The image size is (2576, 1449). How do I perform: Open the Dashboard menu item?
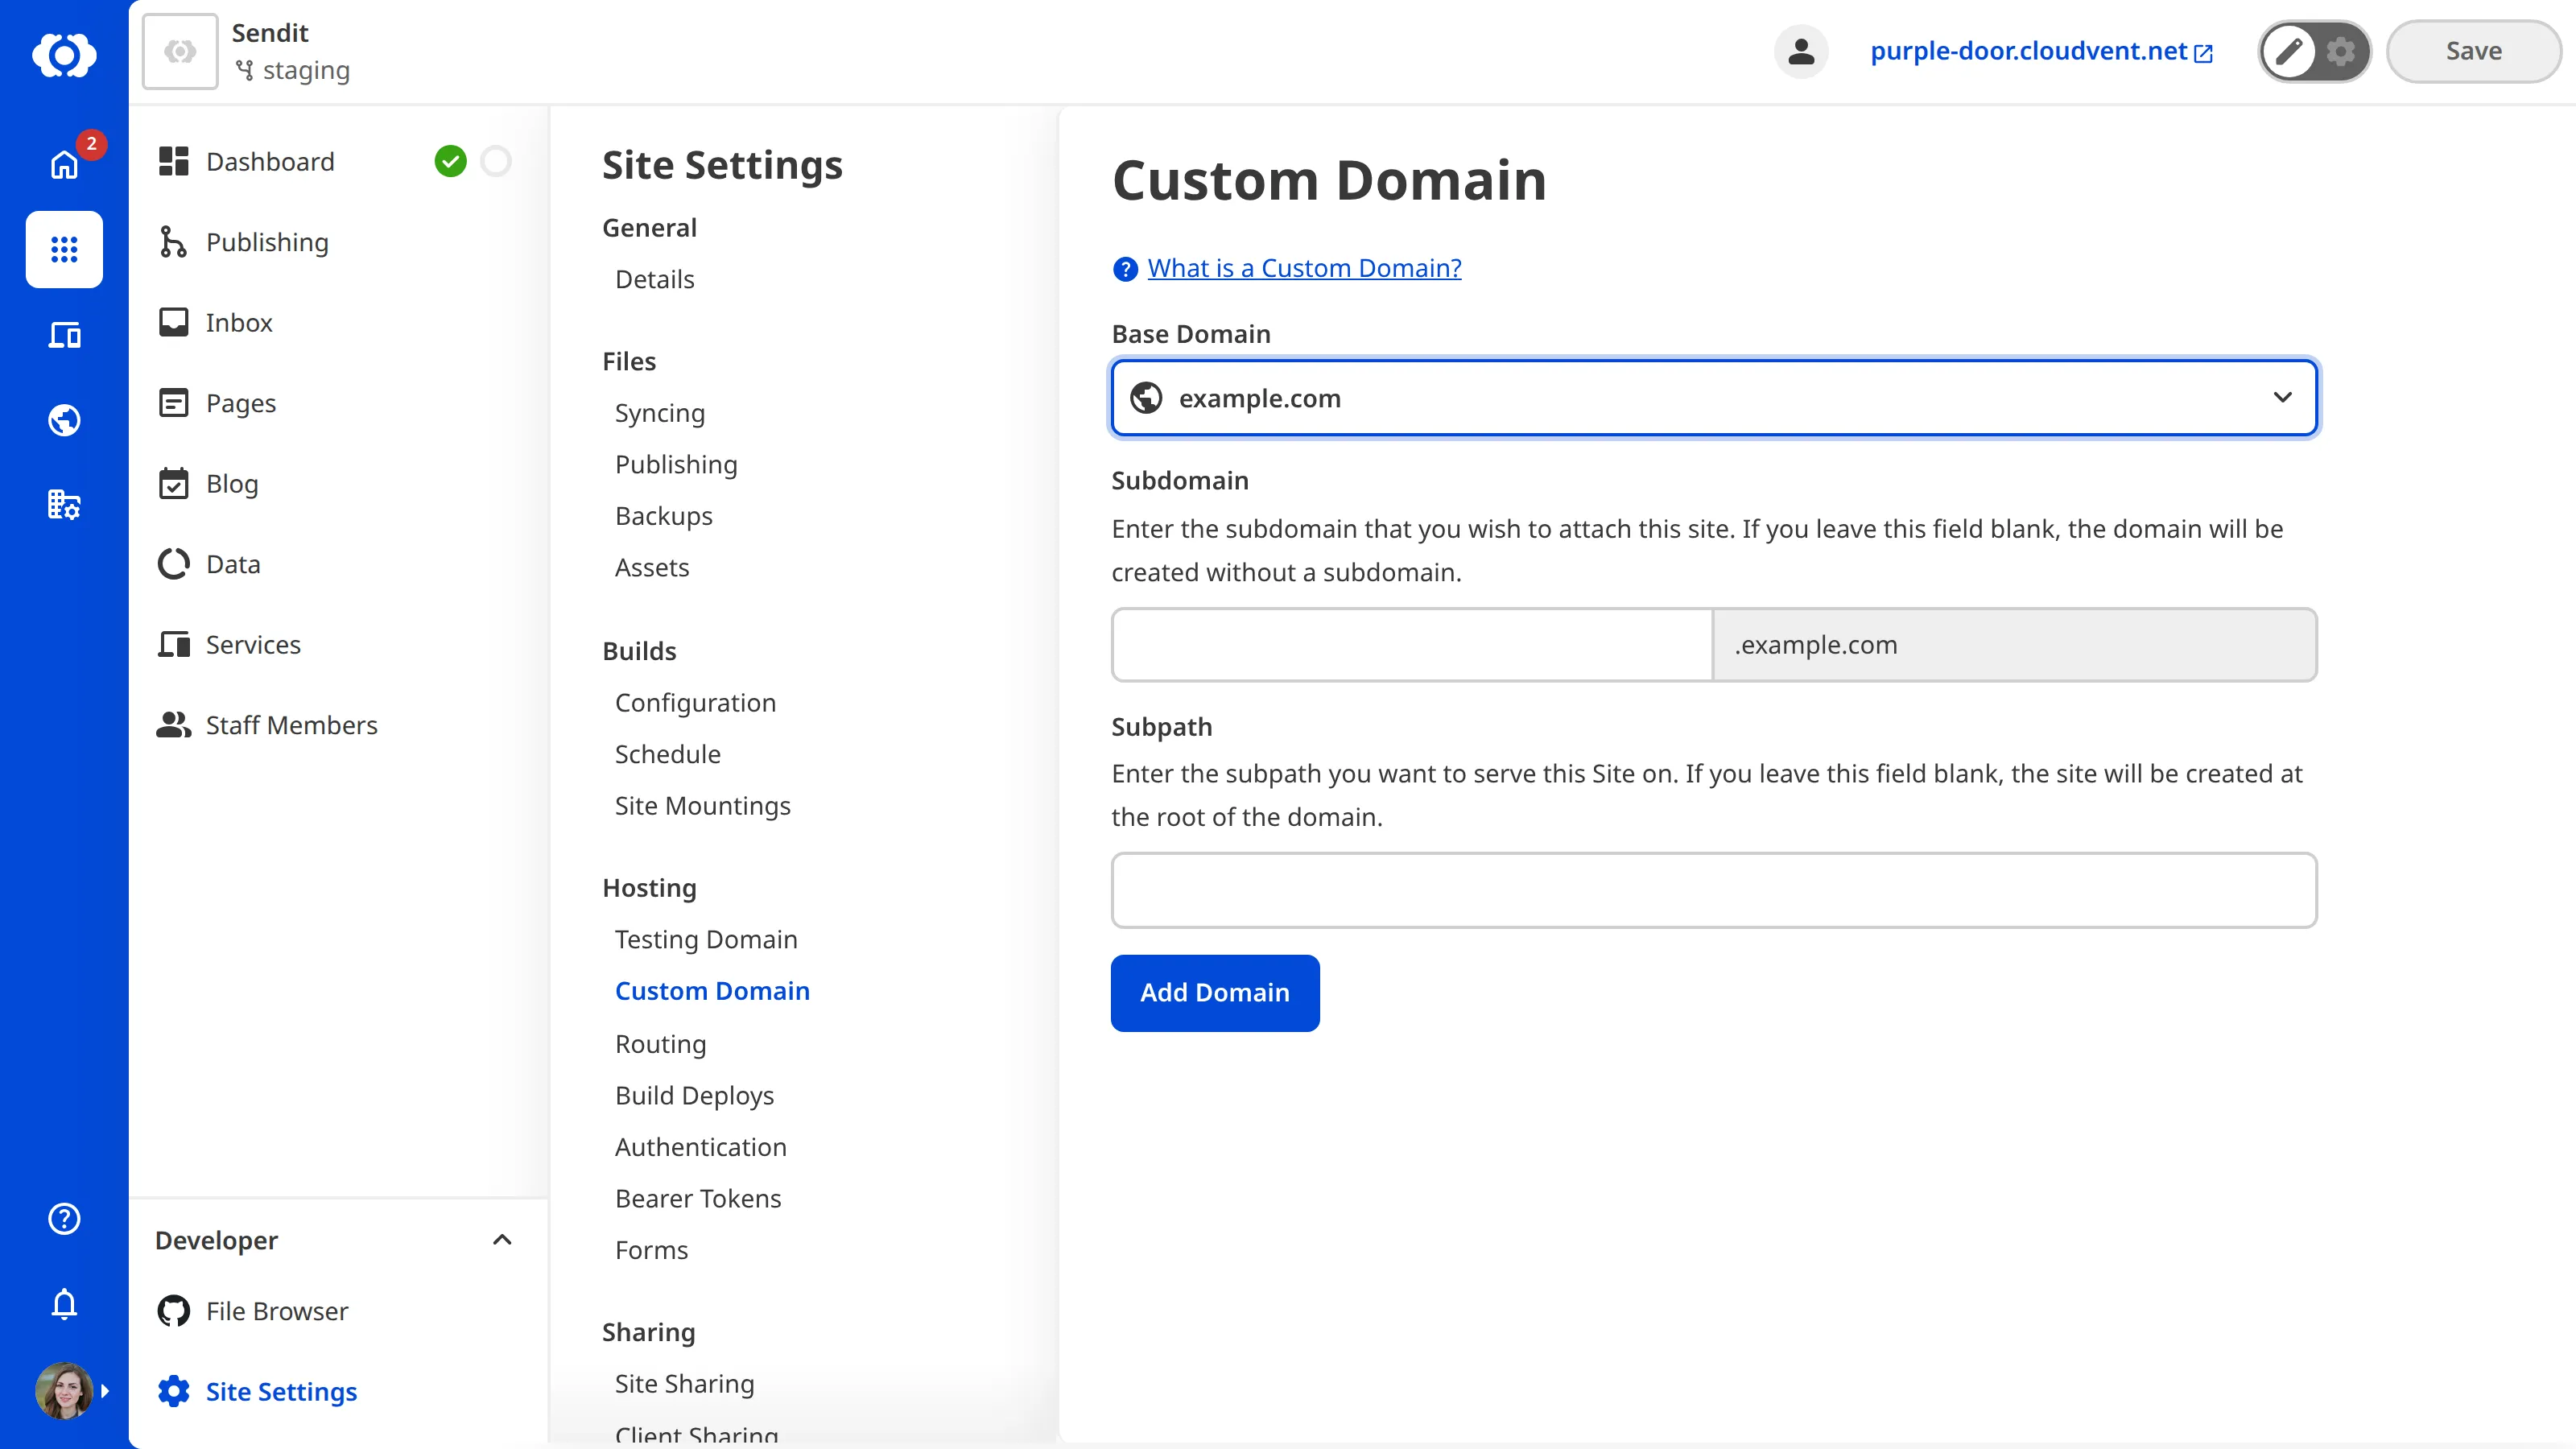270,161
